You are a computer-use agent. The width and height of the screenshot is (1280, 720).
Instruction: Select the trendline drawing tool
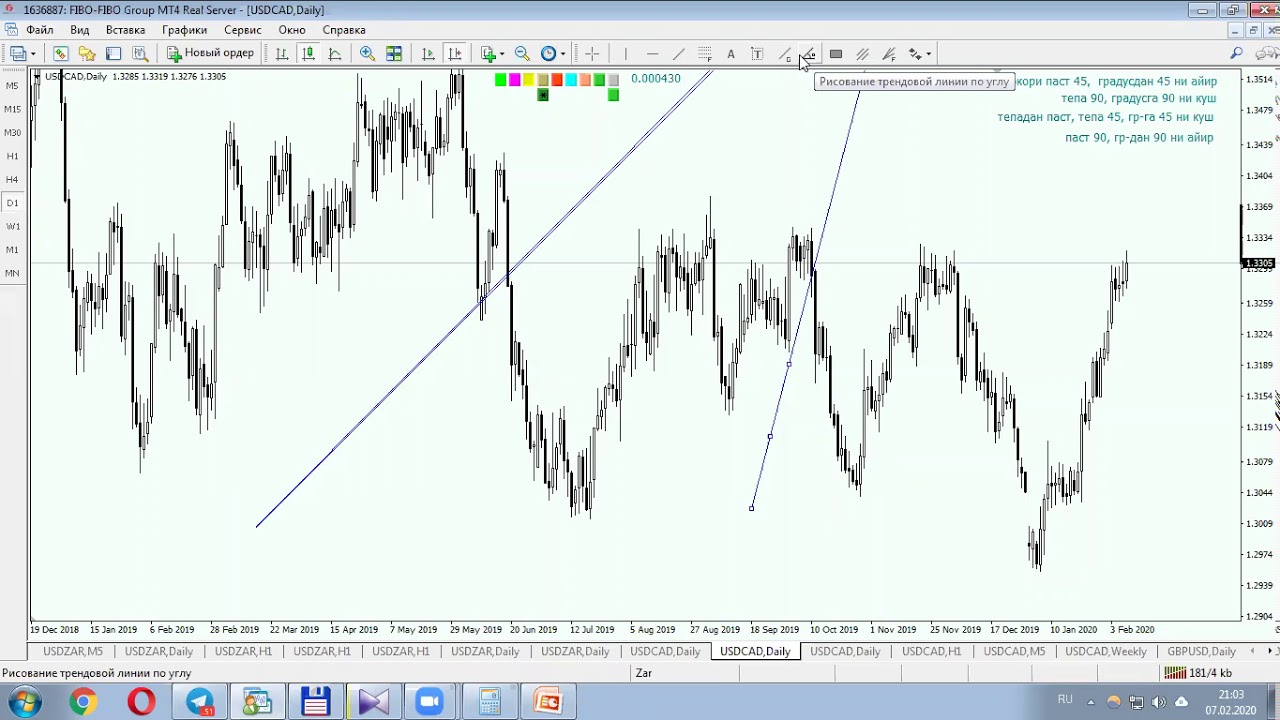point(678,54)
